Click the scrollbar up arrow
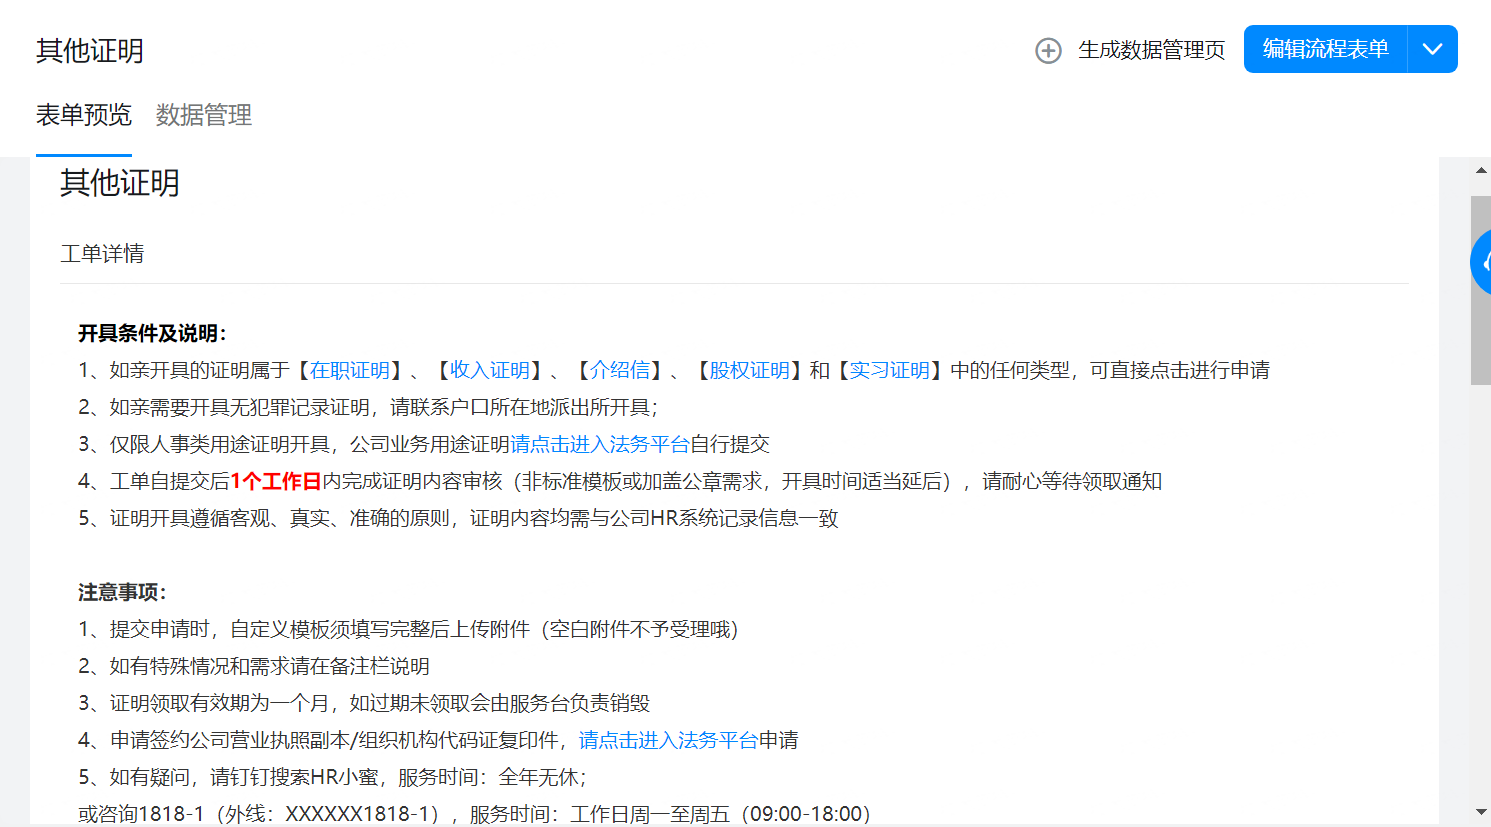This screenshot has width=1491, height=827. pos(1481,170)
